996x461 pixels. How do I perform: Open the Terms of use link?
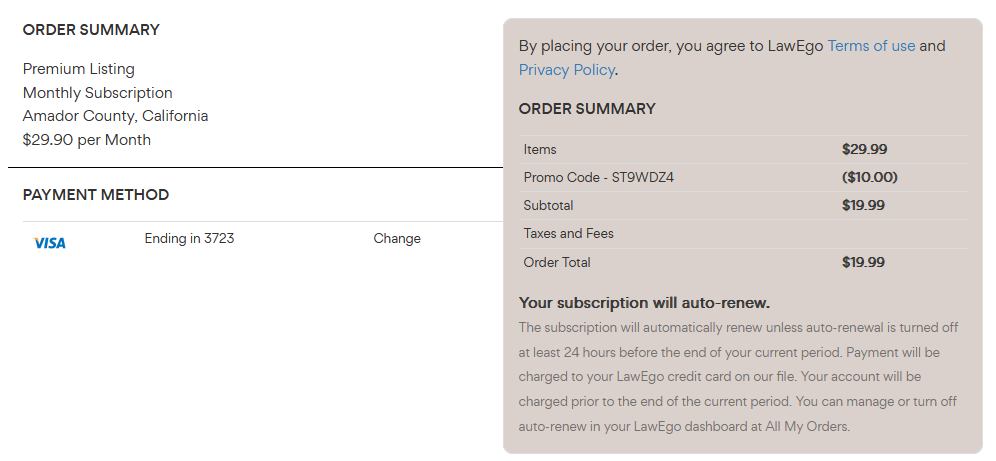point(871,46)
